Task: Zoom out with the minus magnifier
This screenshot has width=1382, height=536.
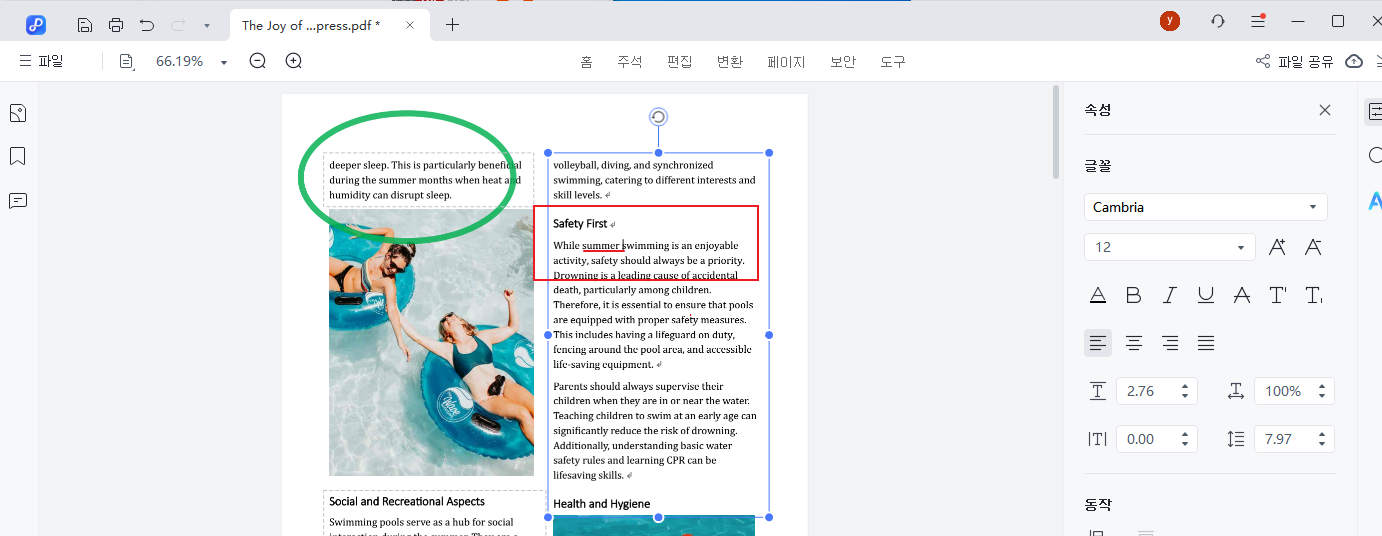Action: click(258, 61)
